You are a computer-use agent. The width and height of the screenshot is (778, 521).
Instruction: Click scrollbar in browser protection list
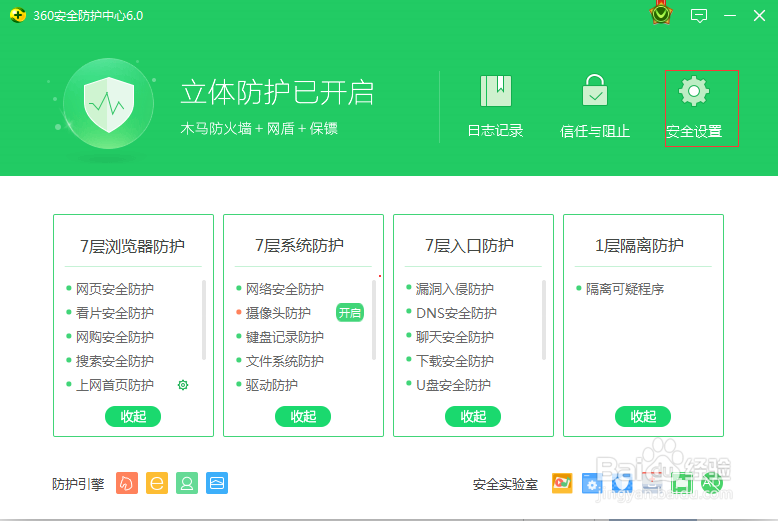(204, 320)
